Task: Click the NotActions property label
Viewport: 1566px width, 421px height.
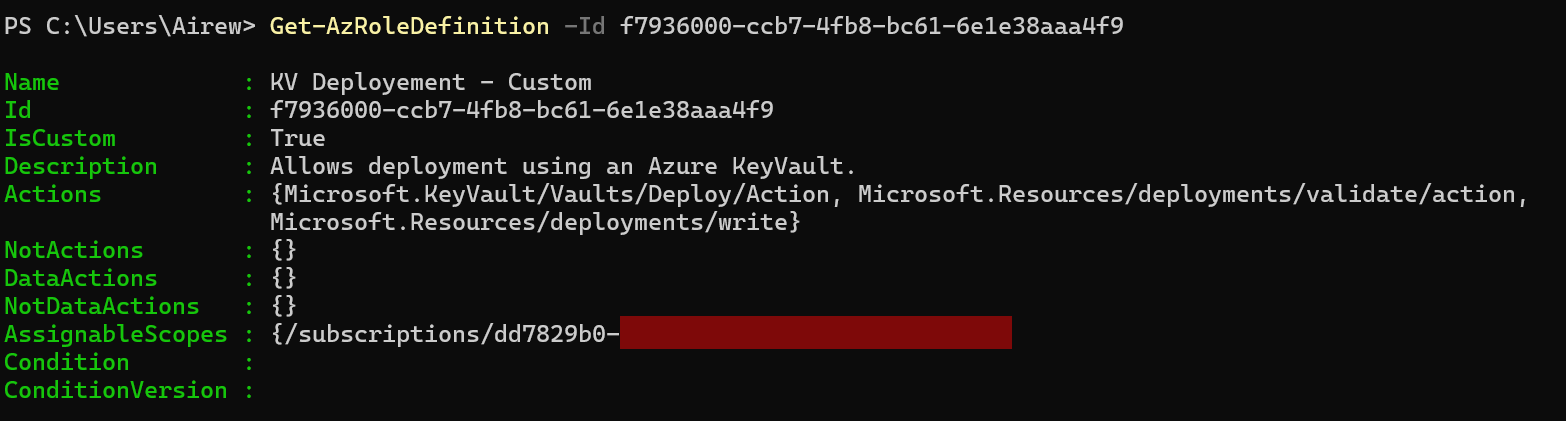Action: [74, 250]
